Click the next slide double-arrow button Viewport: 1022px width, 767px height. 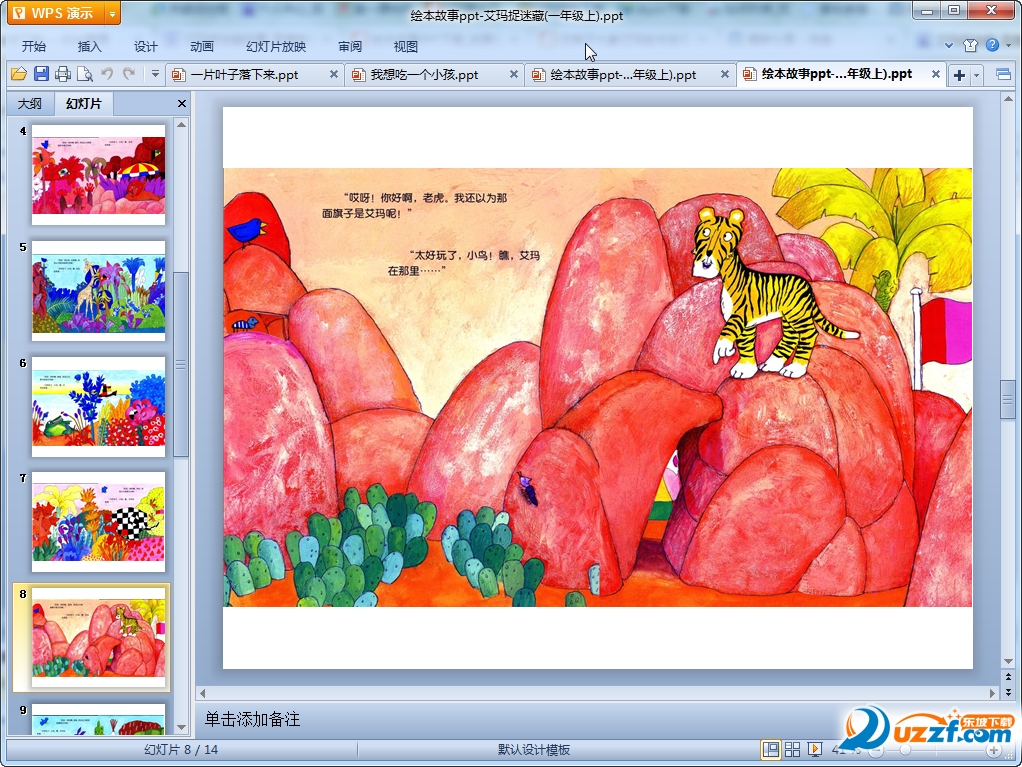[1008, 692]
